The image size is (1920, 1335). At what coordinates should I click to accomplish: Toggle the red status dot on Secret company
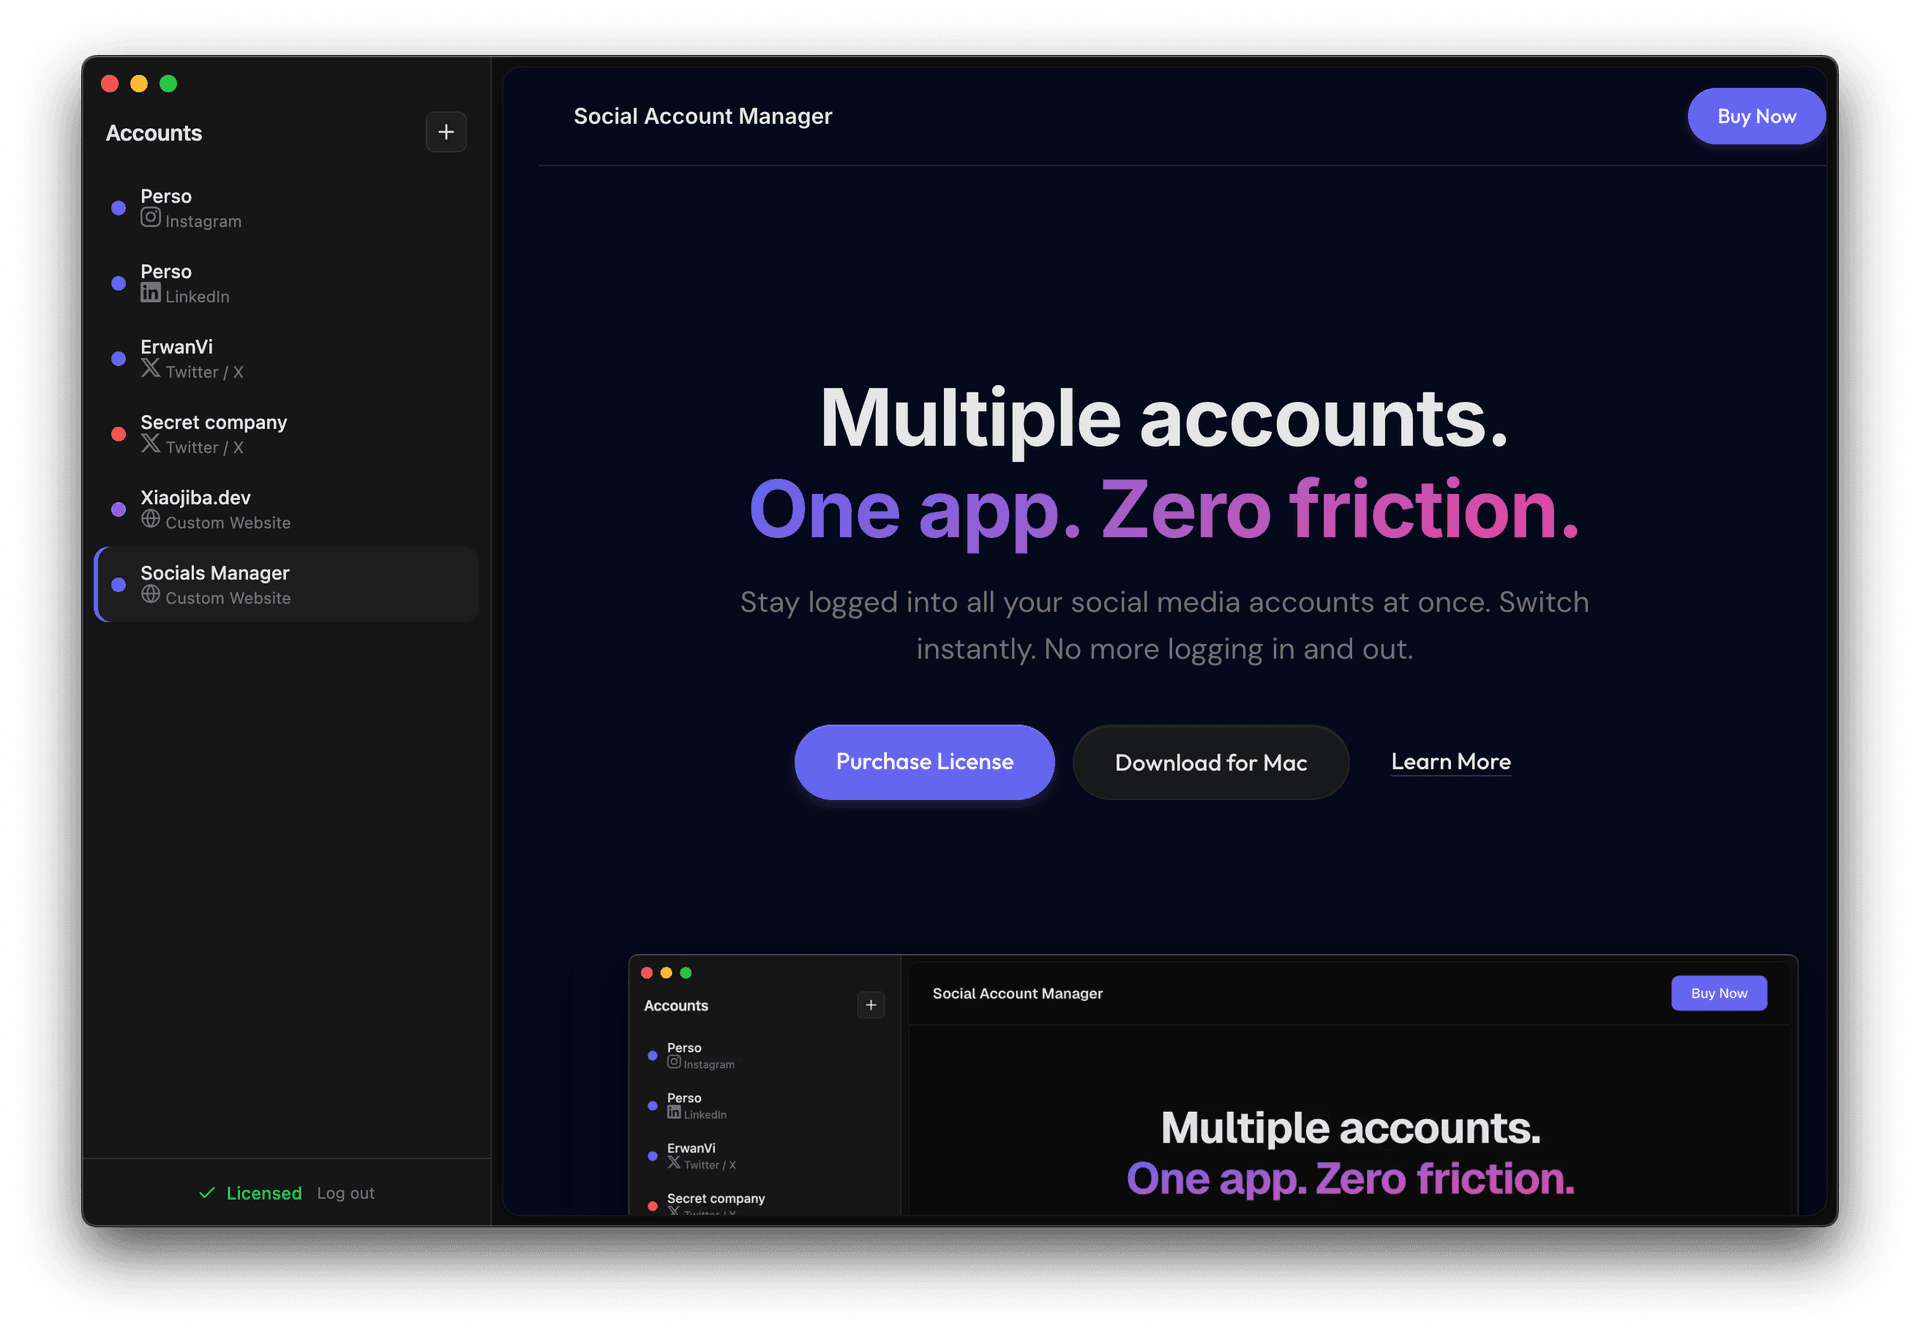[119, 434]
